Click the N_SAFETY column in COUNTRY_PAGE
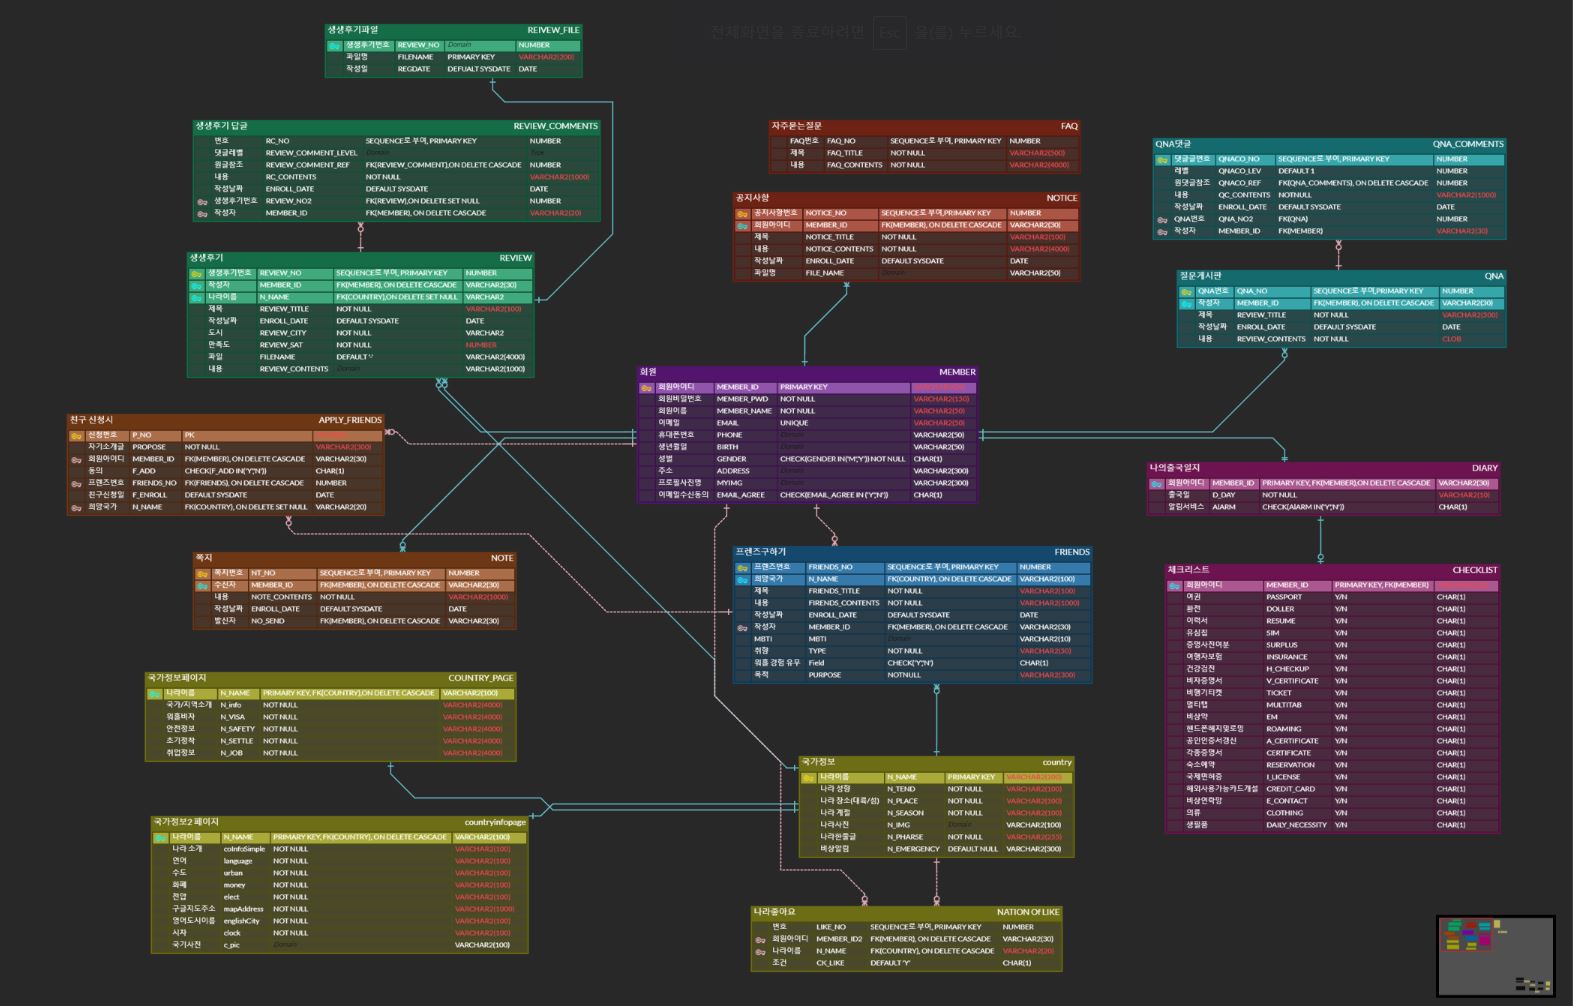This screenshot has height=1006, width=1573. tap(237, 729)
